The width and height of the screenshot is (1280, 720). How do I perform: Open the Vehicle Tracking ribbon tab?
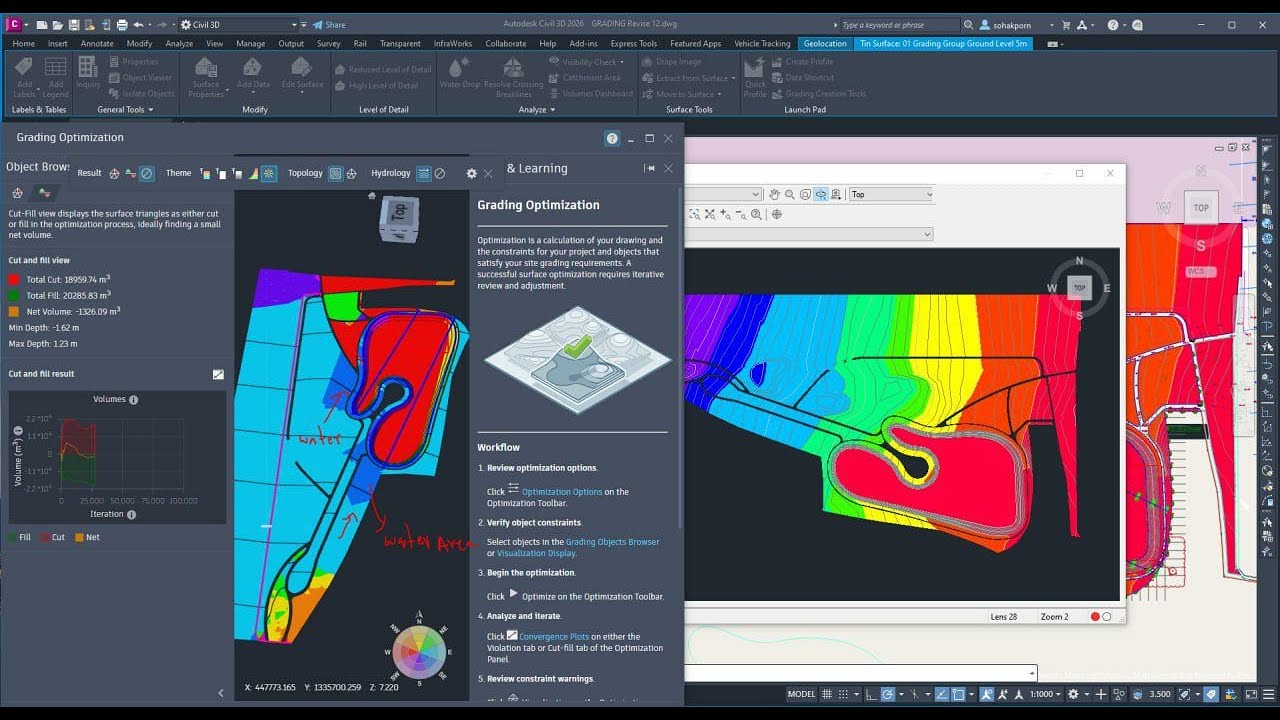coord(762,43)
